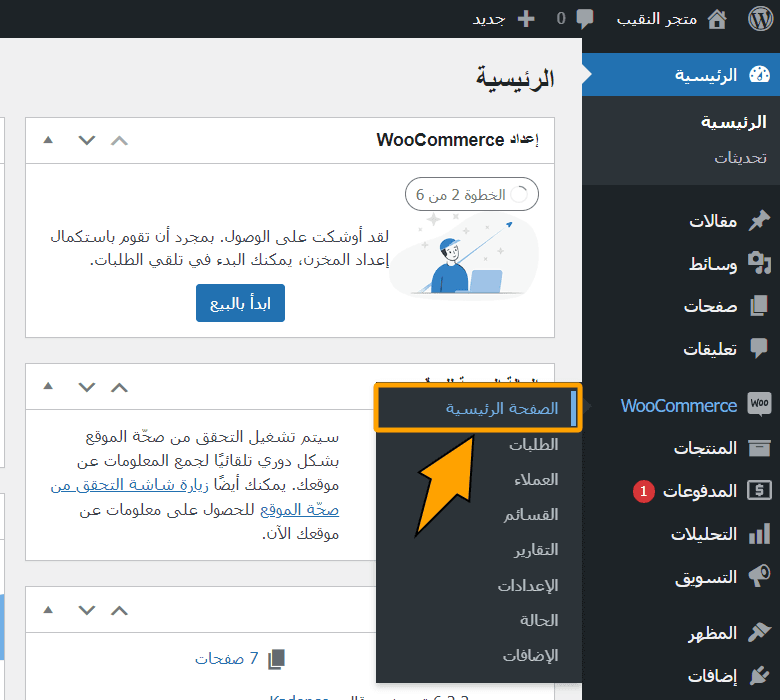Click the plugin icon beside إضافات
The width and height of the screenshot is (780, 700).
(x=759, y=675)
